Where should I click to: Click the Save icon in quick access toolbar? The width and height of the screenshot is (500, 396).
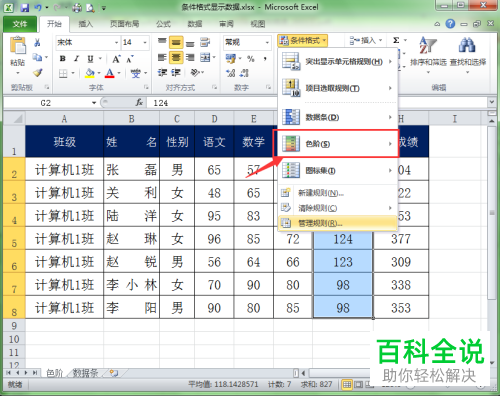(x=25, y=7)
